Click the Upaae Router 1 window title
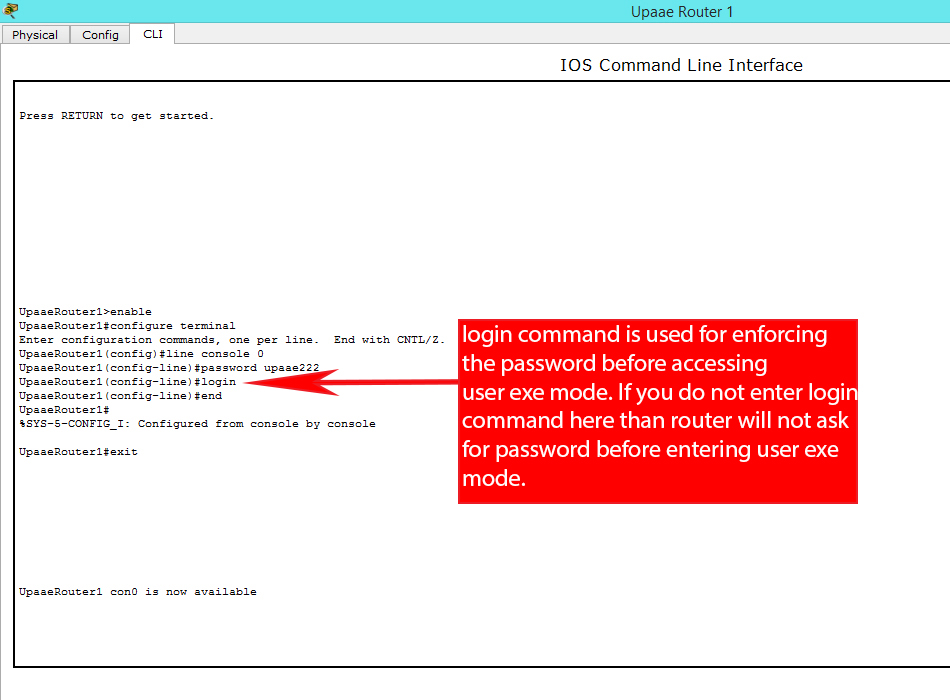Viewport: 950px width, 700px height. [x=682, y=12]
